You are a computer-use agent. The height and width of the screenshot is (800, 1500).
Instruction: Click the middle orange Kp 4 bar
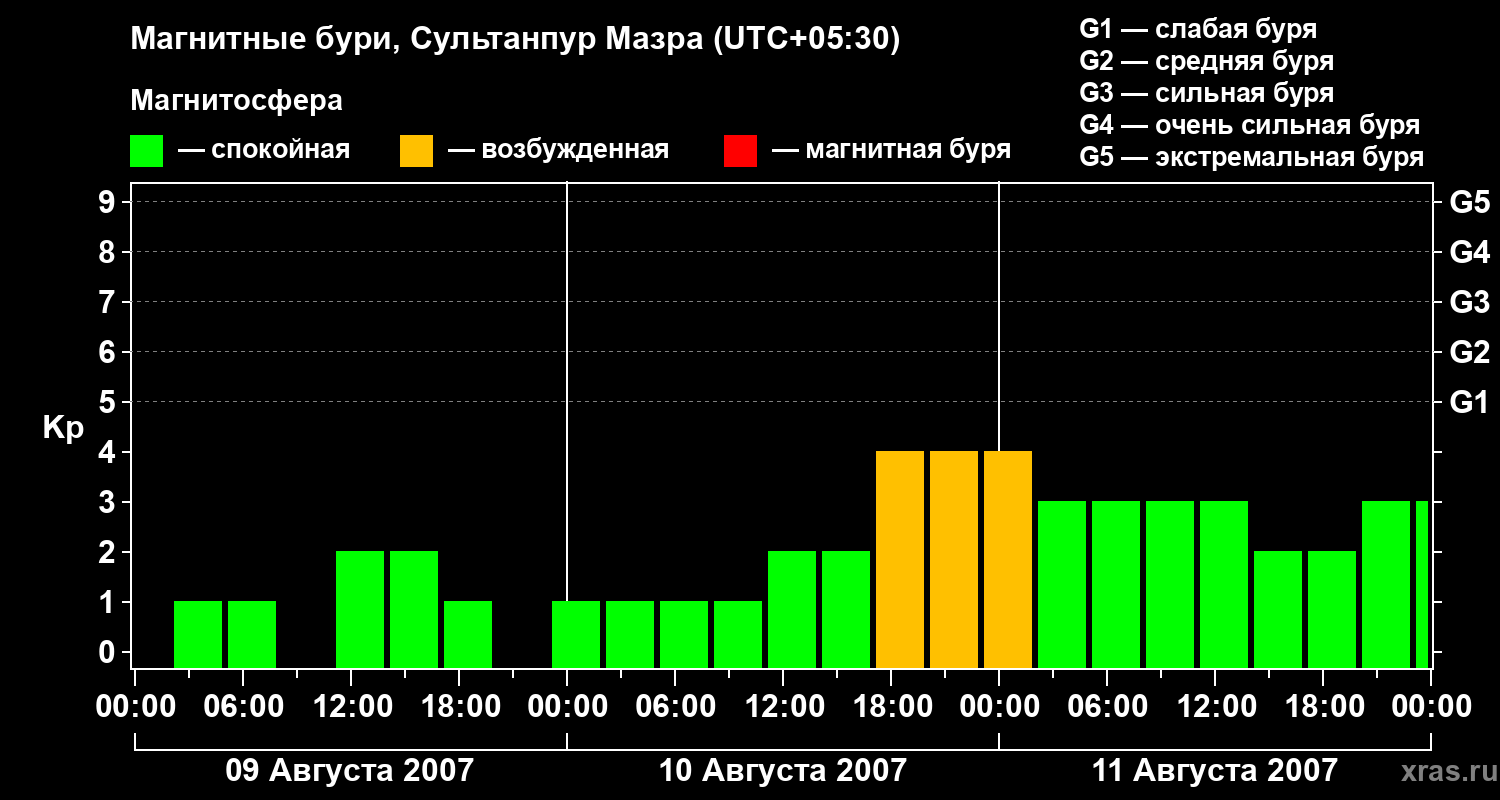click(954, 560)
